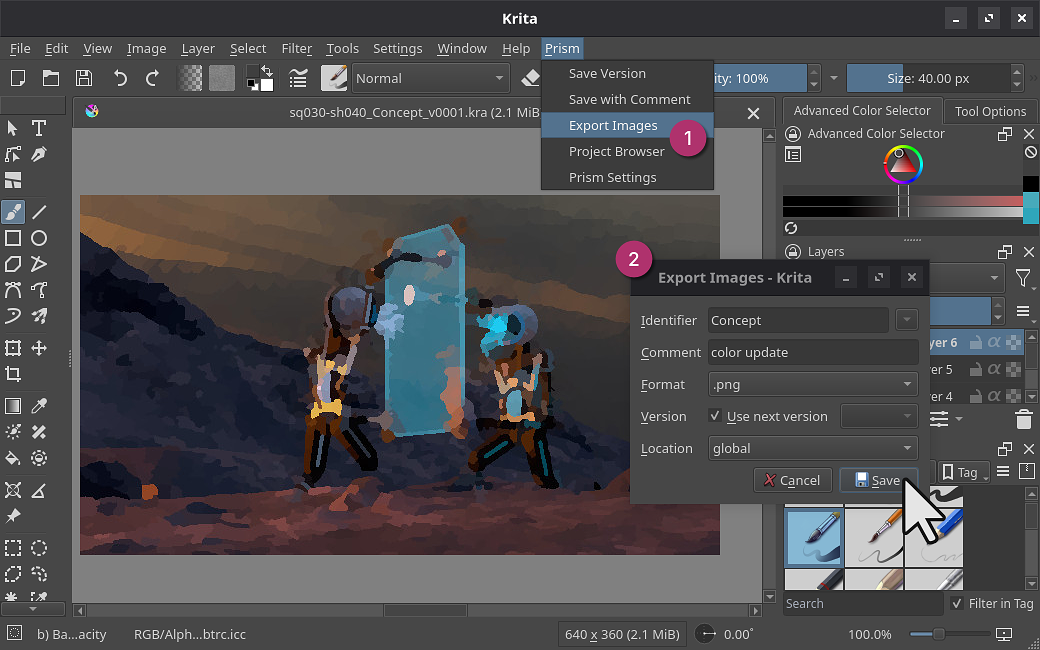Pick hue on the color wheel
This screenshot has height=650, width=1040.
coord(903,164)
